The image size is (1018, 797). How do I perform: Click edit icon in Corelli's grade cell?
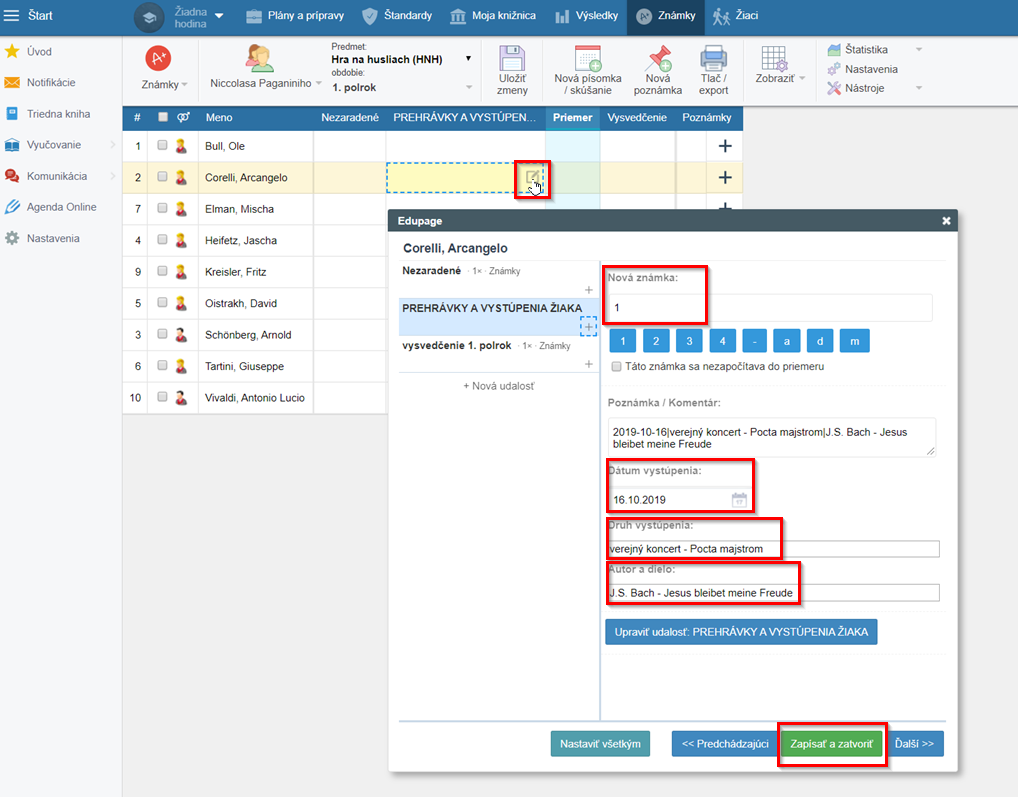click(533, 177)
